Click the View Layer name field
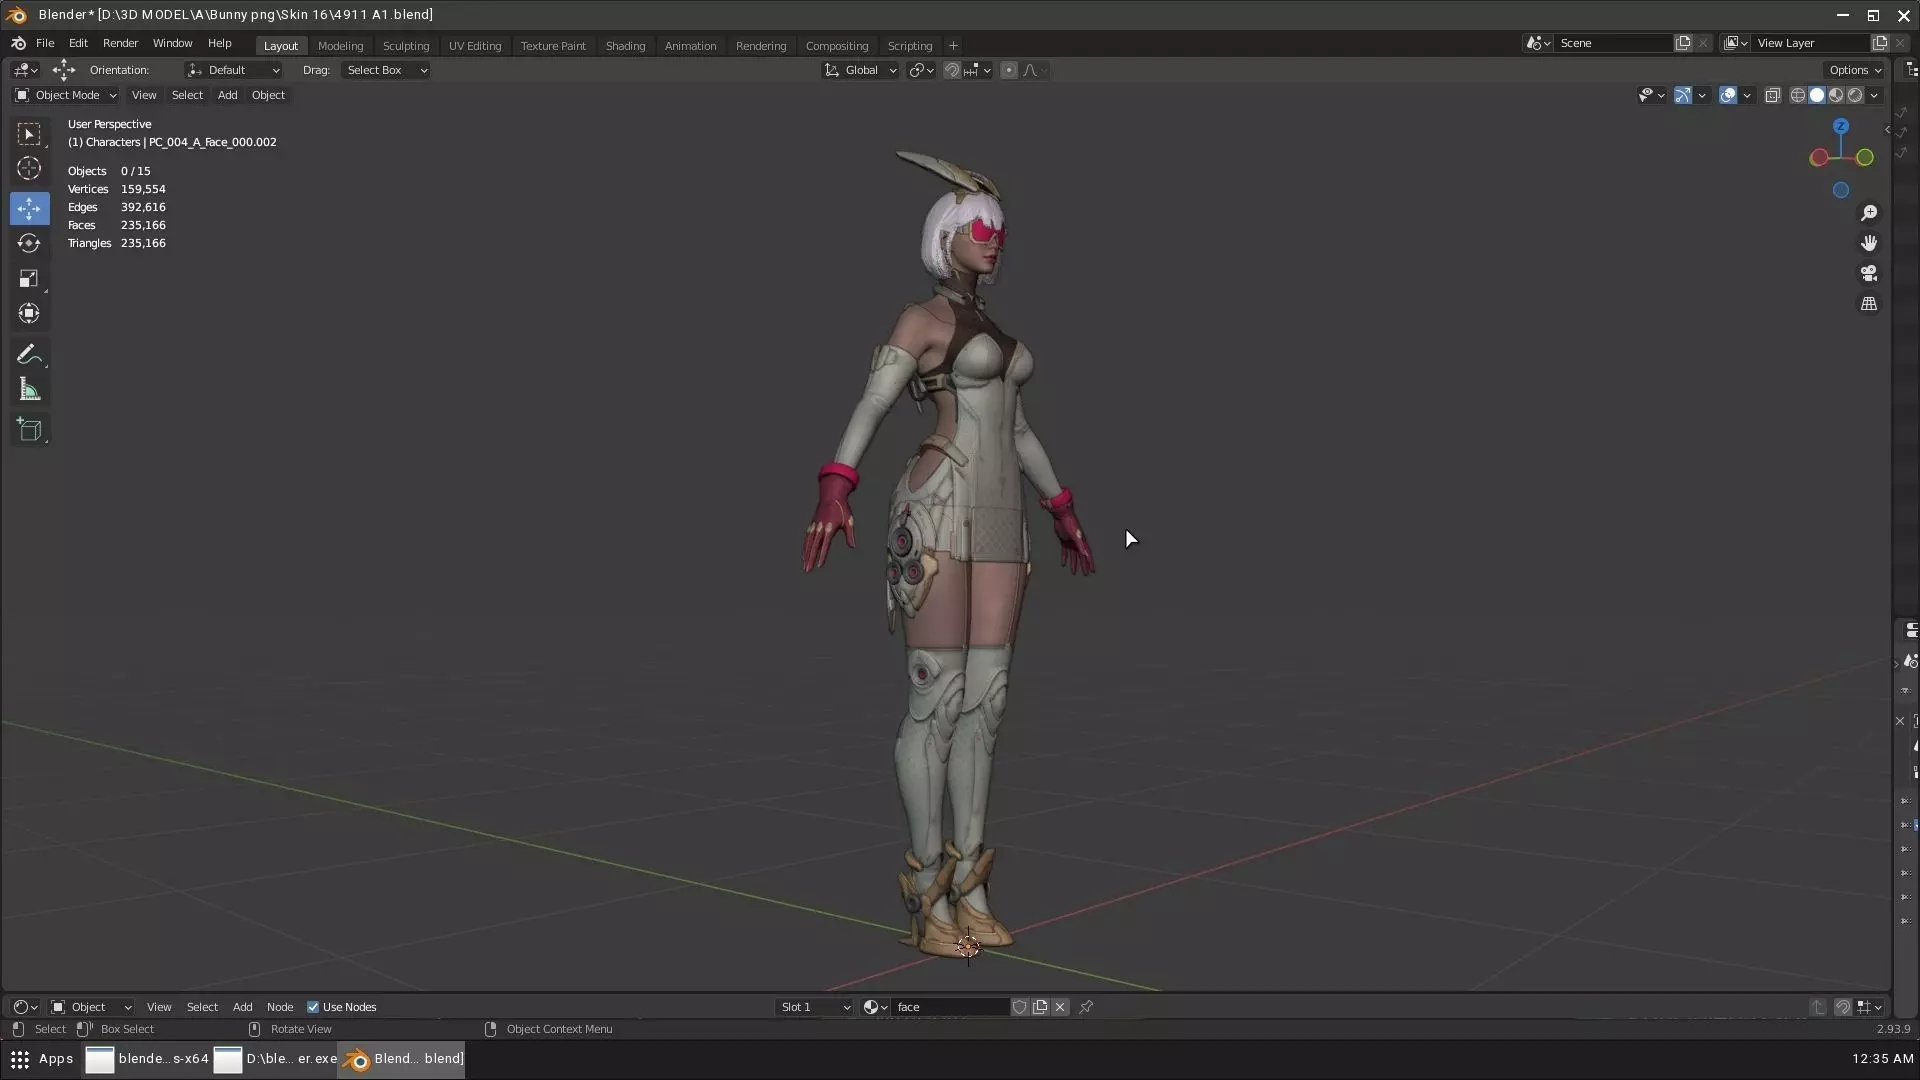 tap(1811, 43)
